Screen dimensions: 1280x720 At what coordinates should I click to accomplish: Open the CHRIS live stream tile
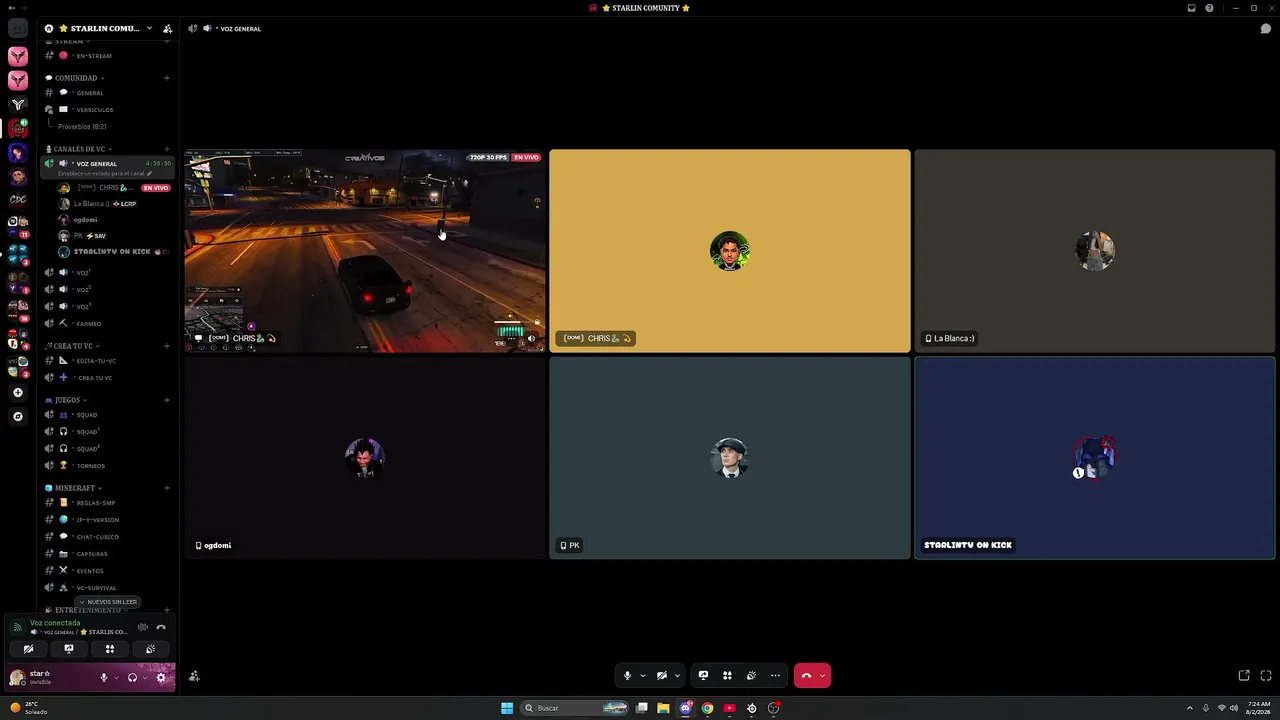tap(365, 251)
